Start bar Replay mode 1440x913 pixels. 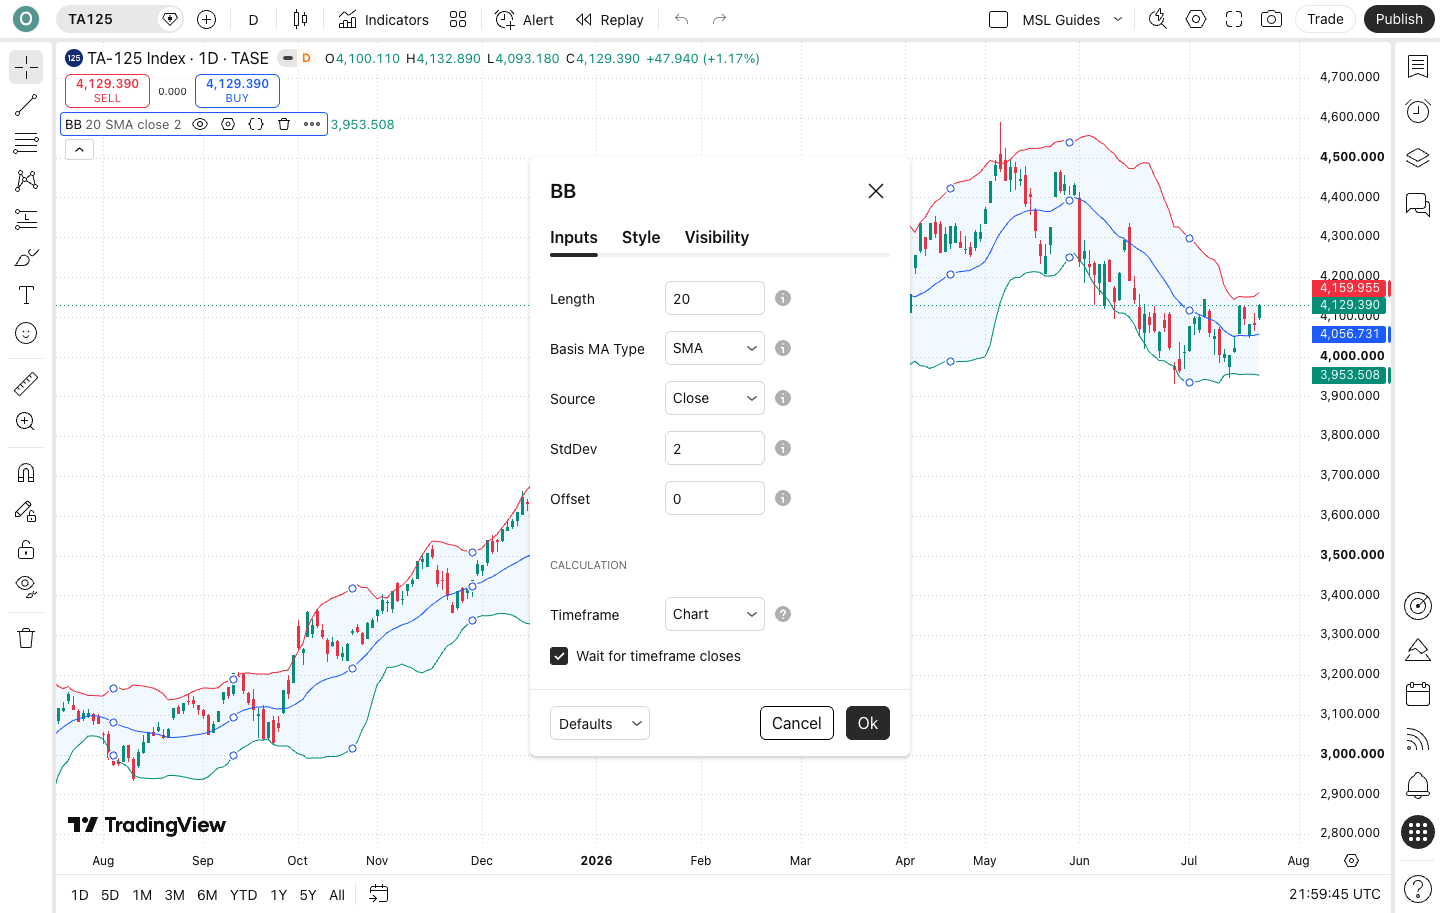(x=609, y=19)
